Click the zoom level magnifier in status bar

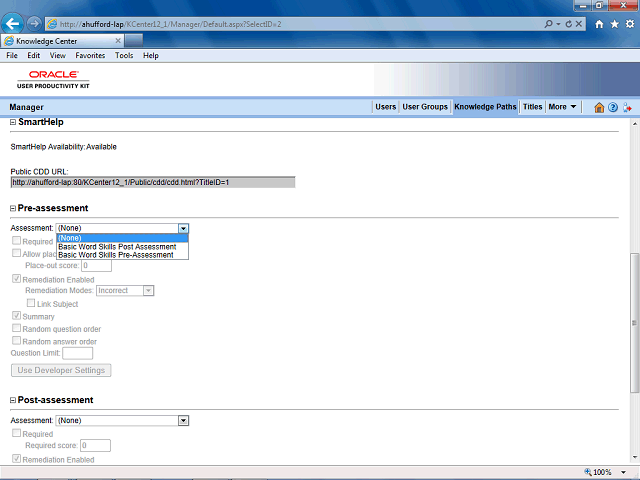588,472
